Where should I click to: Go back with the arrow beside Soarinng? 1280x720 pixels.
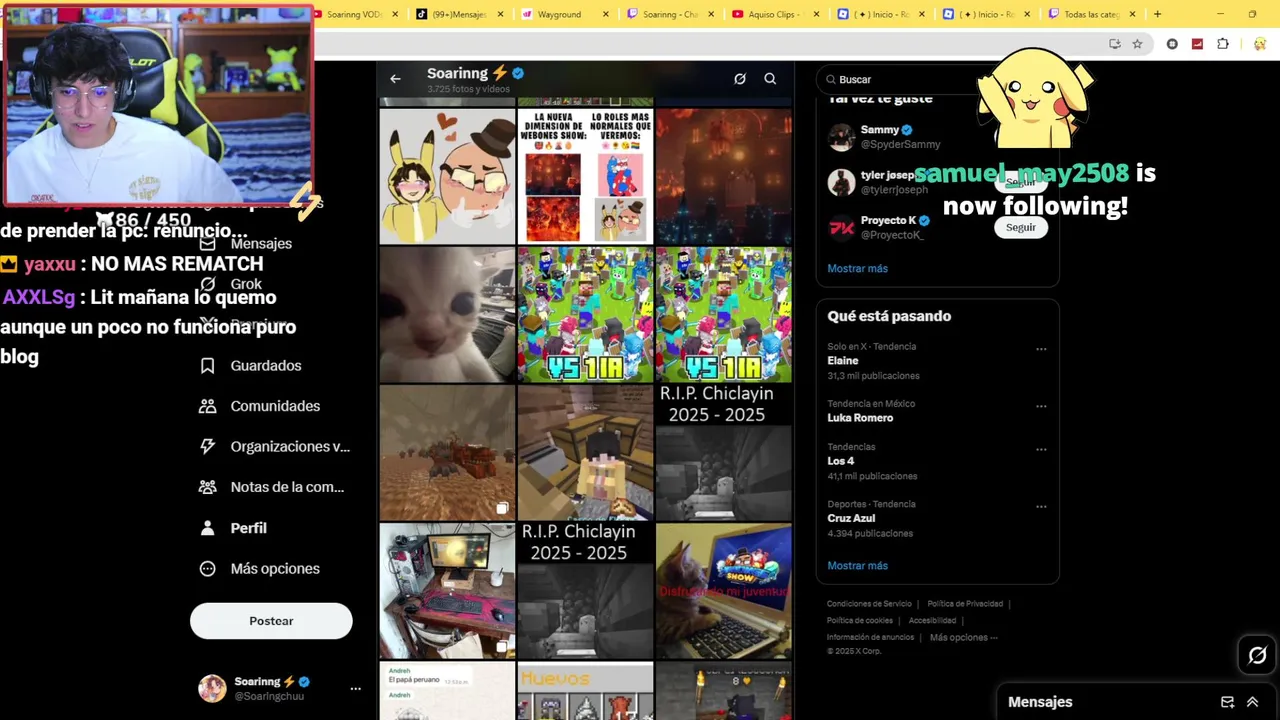click(395, 79)
